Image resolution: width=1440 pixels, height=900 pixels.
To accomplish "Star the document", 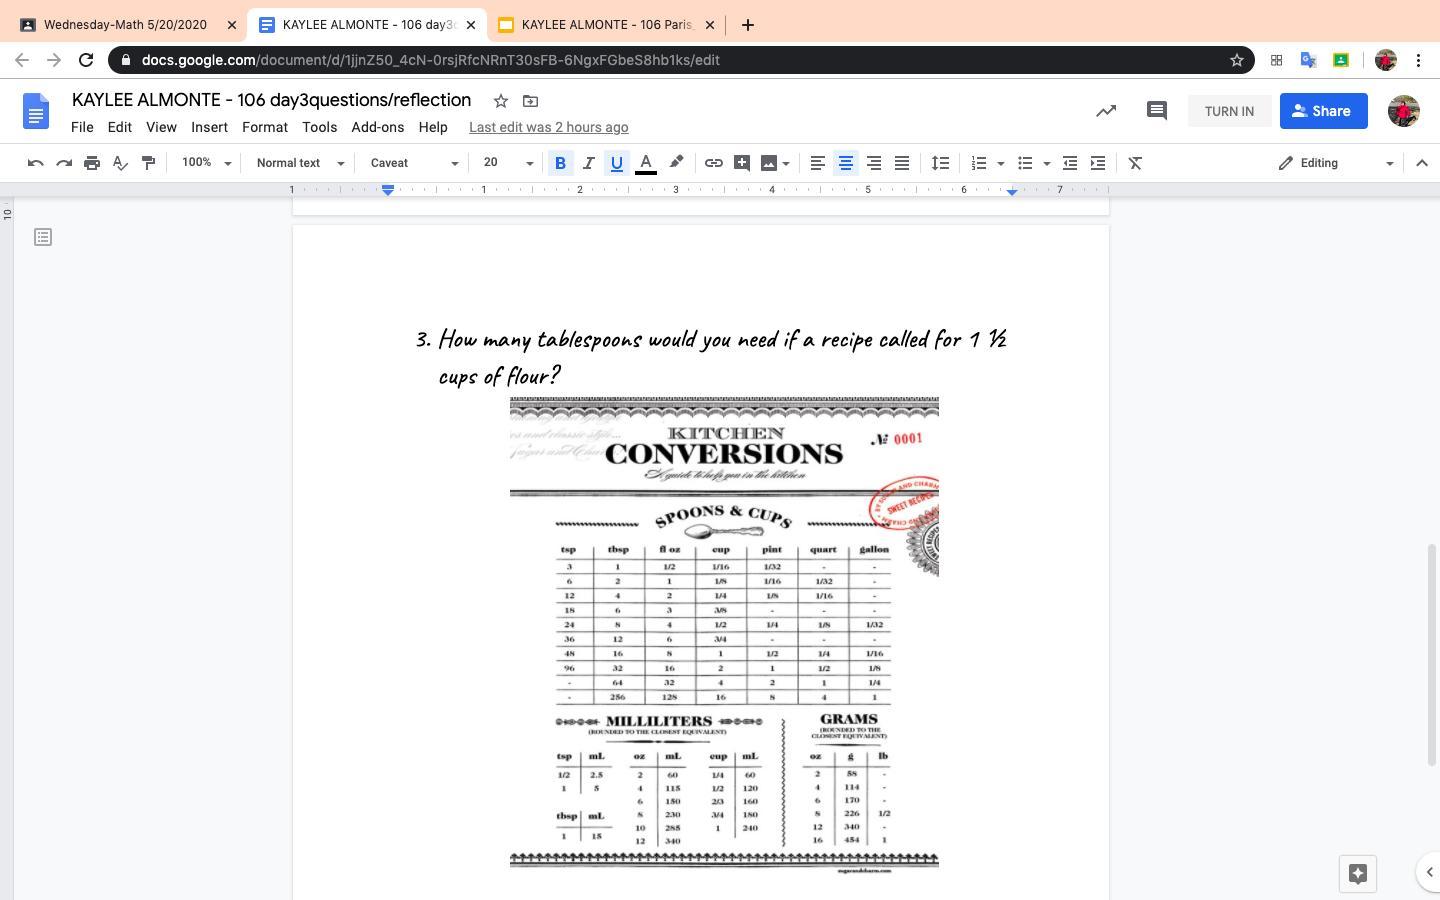I will [x=501, y=101].
